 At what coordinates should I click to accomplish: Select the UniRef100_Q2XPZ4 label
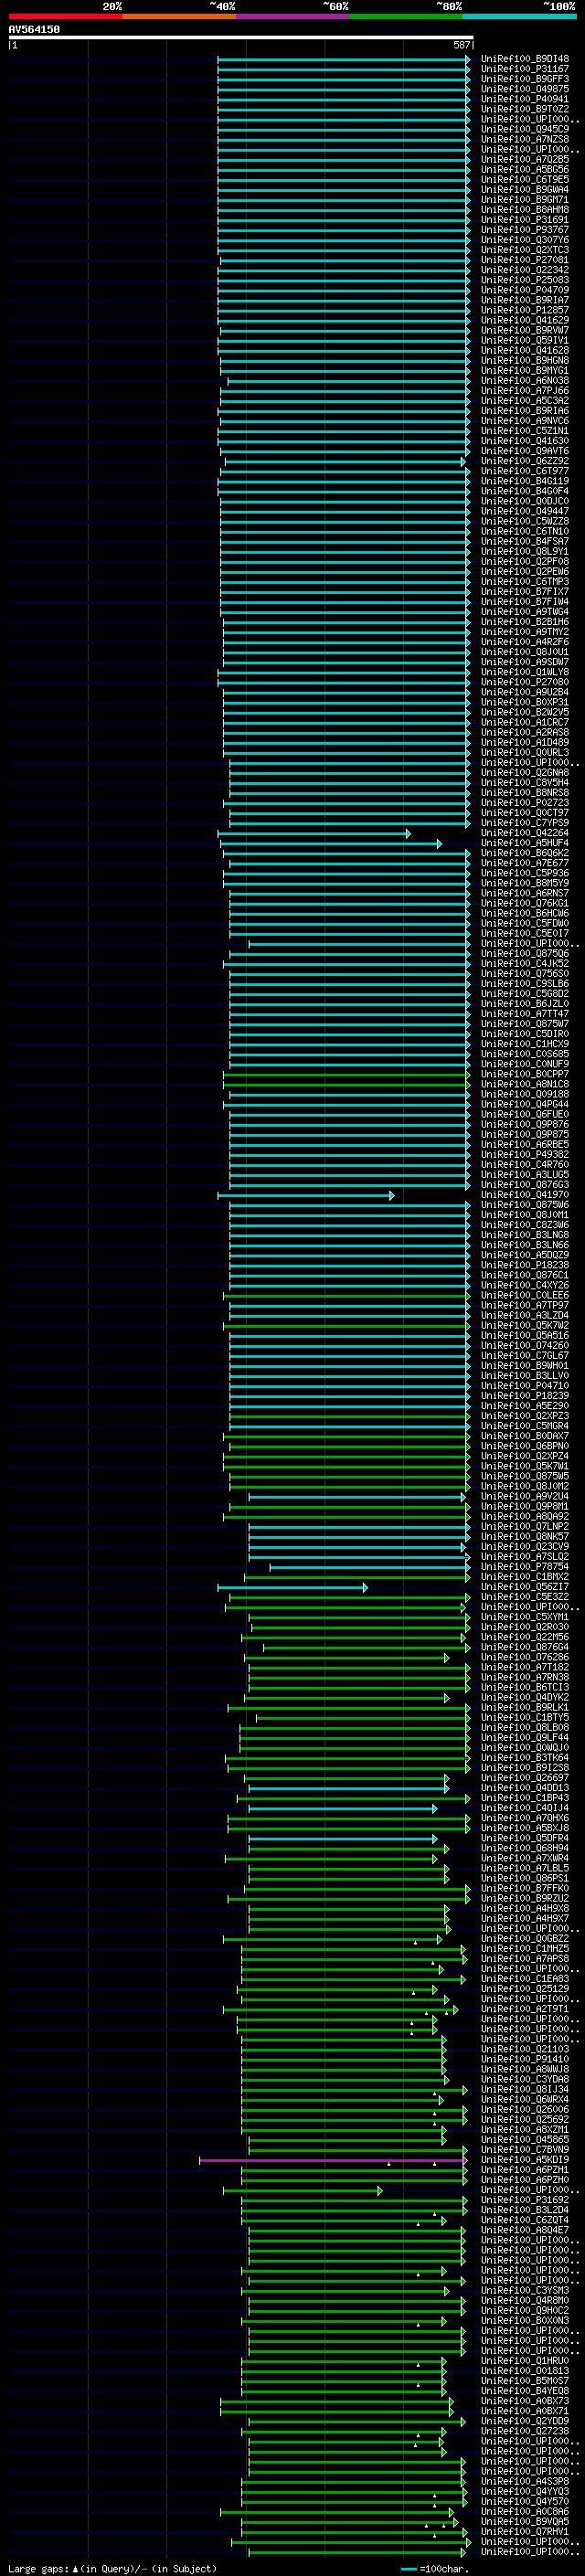coord(525,1456)
